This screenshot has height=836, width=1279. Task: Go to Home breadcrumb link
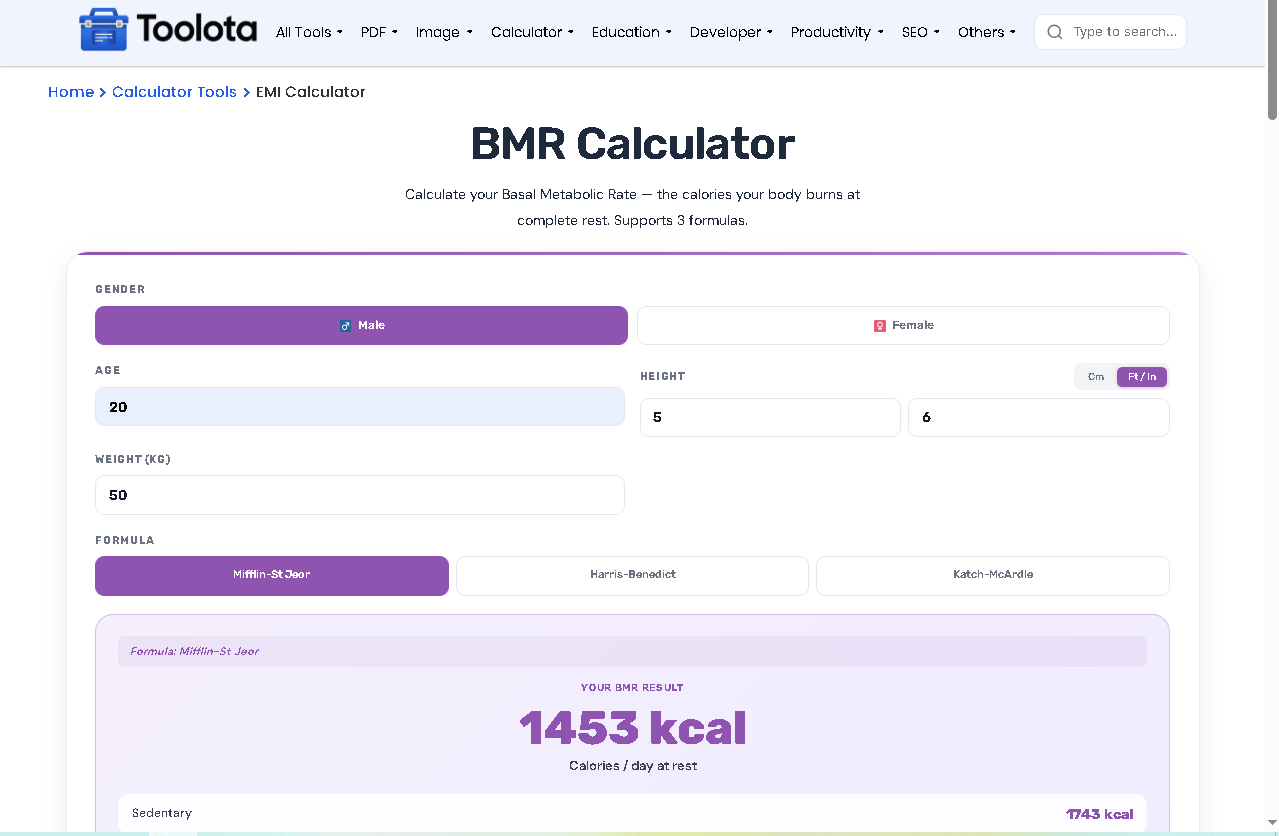[71, 92]
